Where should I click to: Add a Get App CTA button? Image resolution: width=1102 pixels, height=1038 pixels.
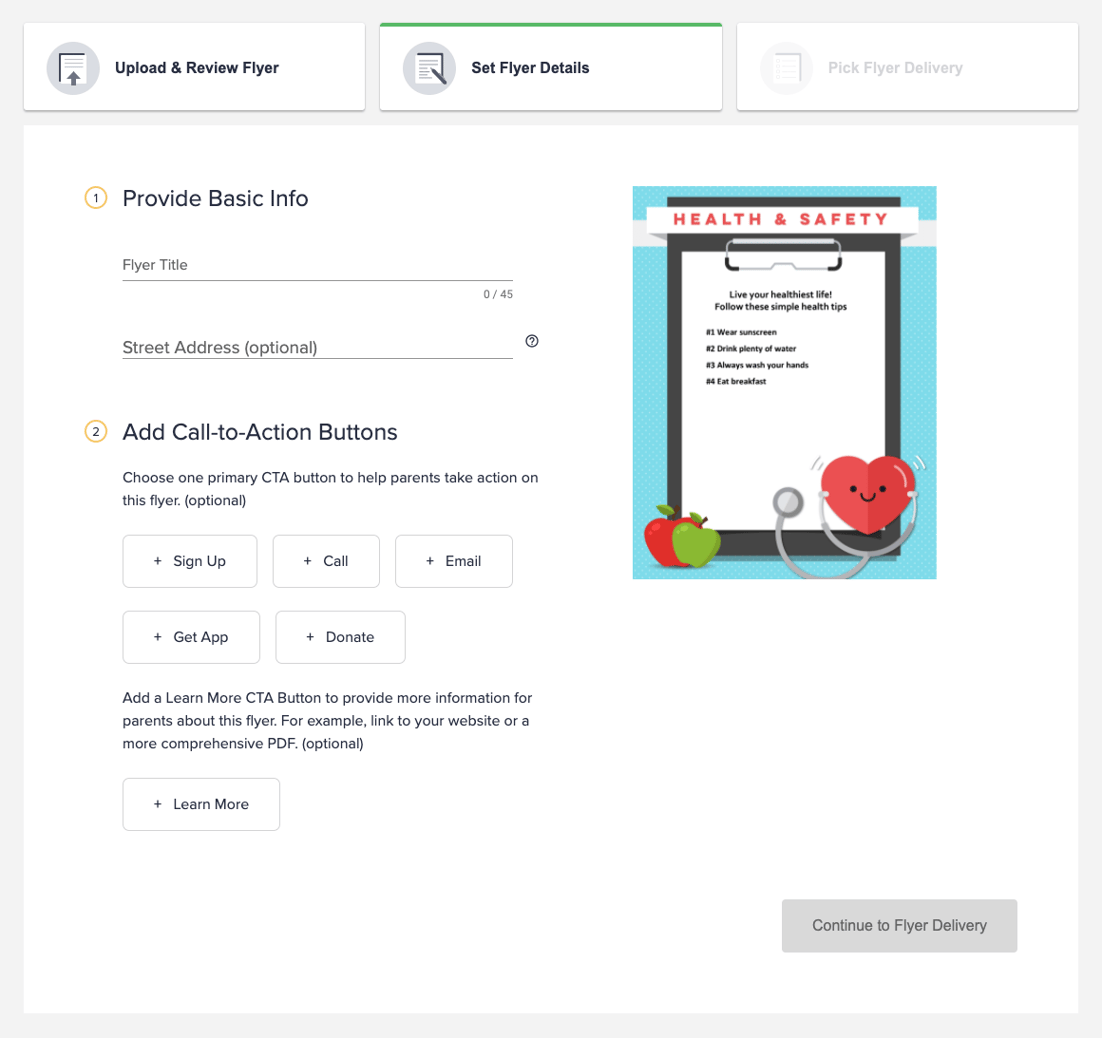click(191, 637)
